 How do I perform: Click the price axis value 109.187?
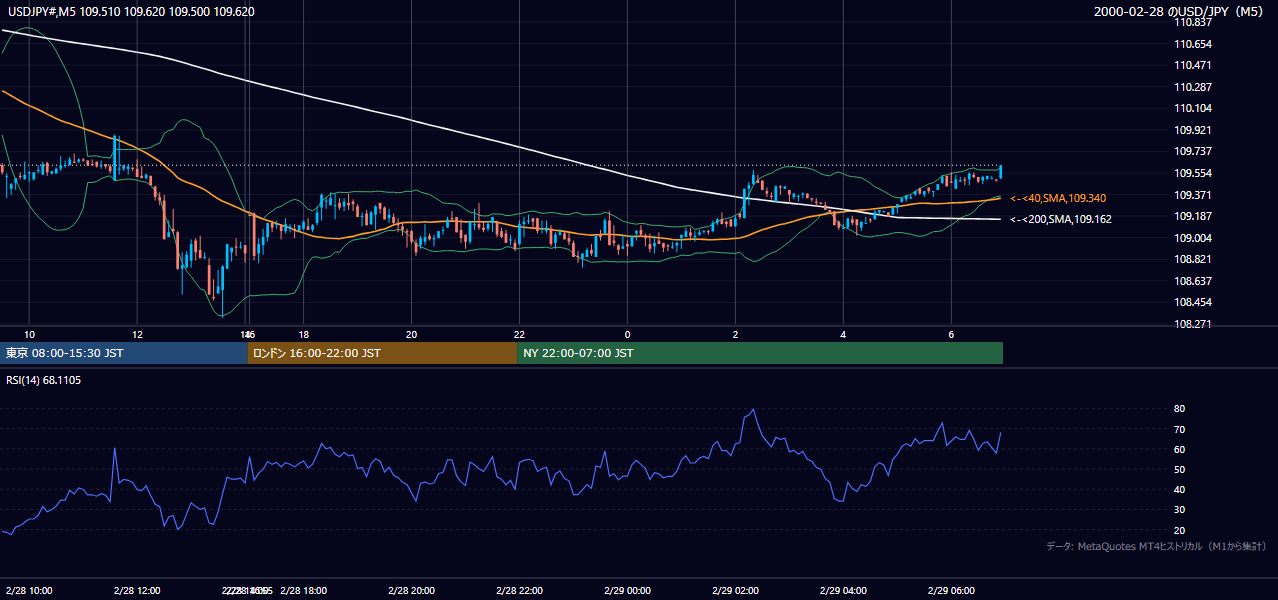[1194, 216]
